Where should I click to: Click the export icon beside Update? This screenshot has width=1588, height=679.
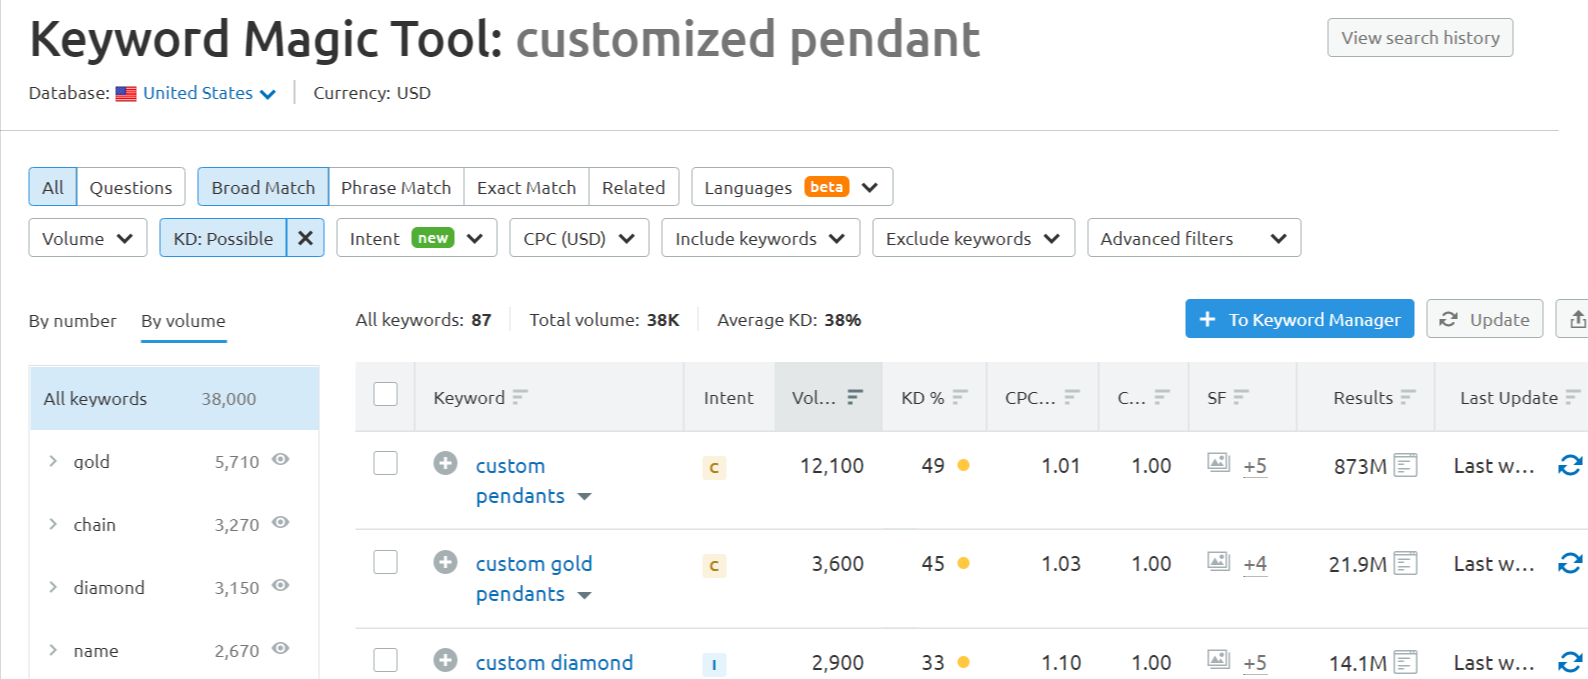(1577, 319)
